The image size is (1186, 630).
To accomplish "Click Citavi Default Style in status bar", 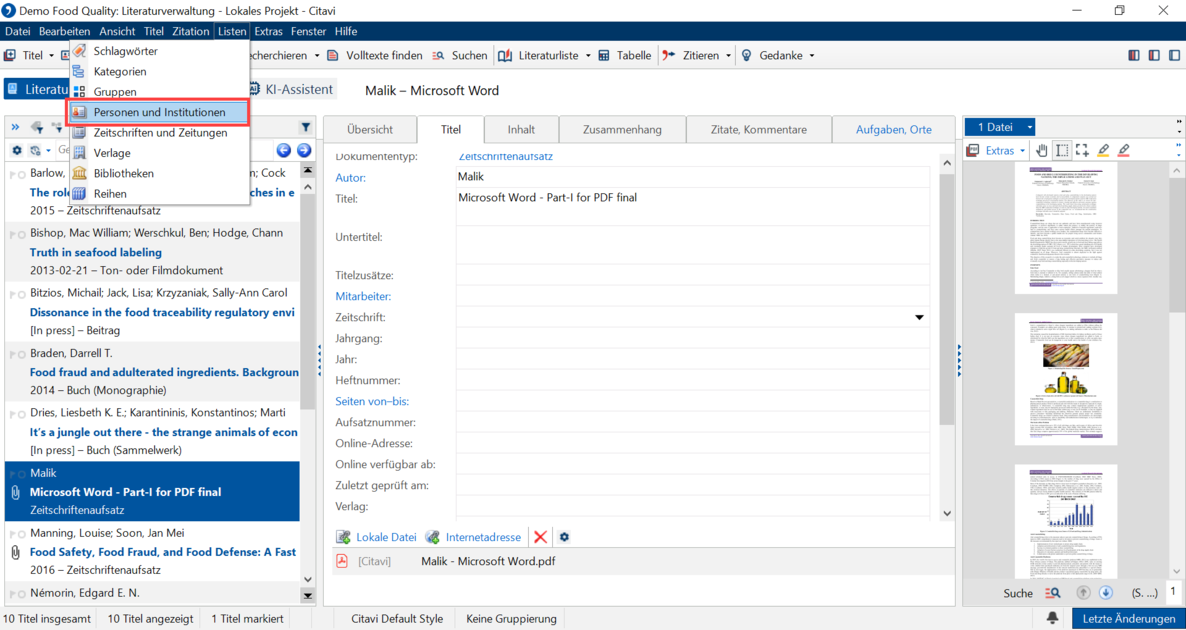I will (x=397, y=619).
